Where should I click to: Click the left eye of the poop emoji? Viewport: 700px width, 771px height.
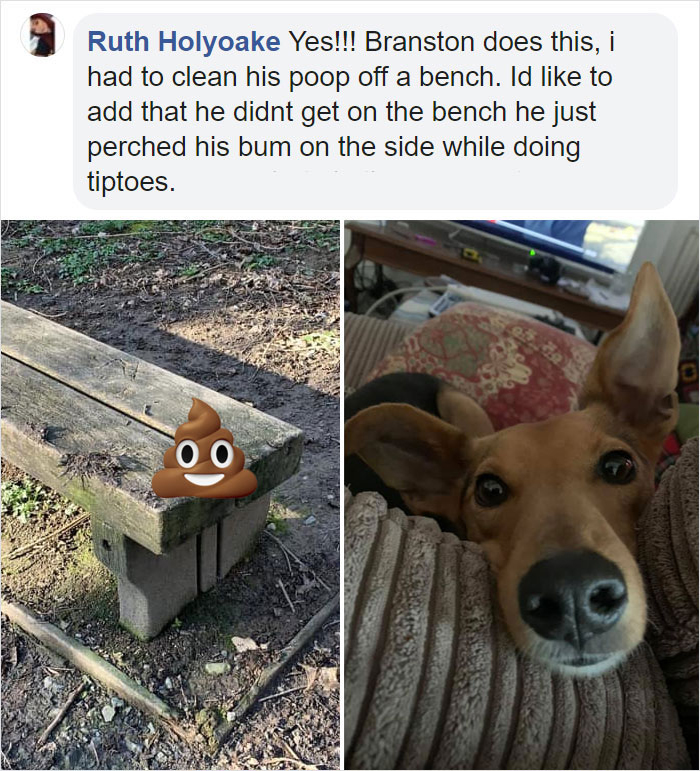click(187, 453)
